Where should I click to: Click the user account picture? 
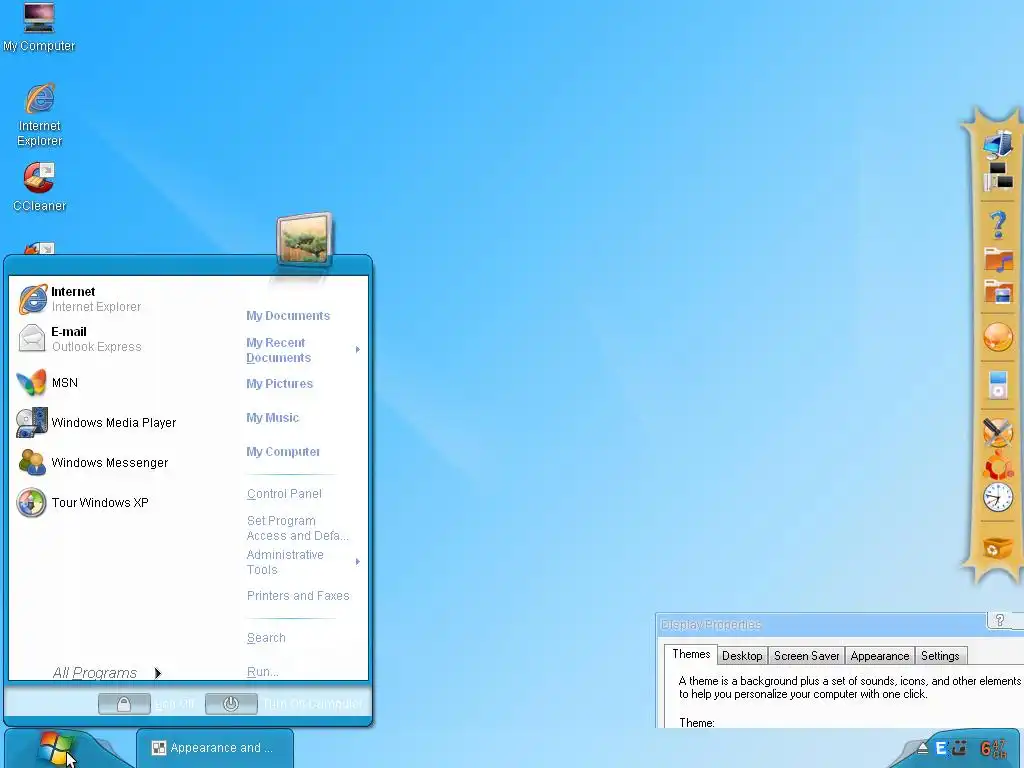304,240
